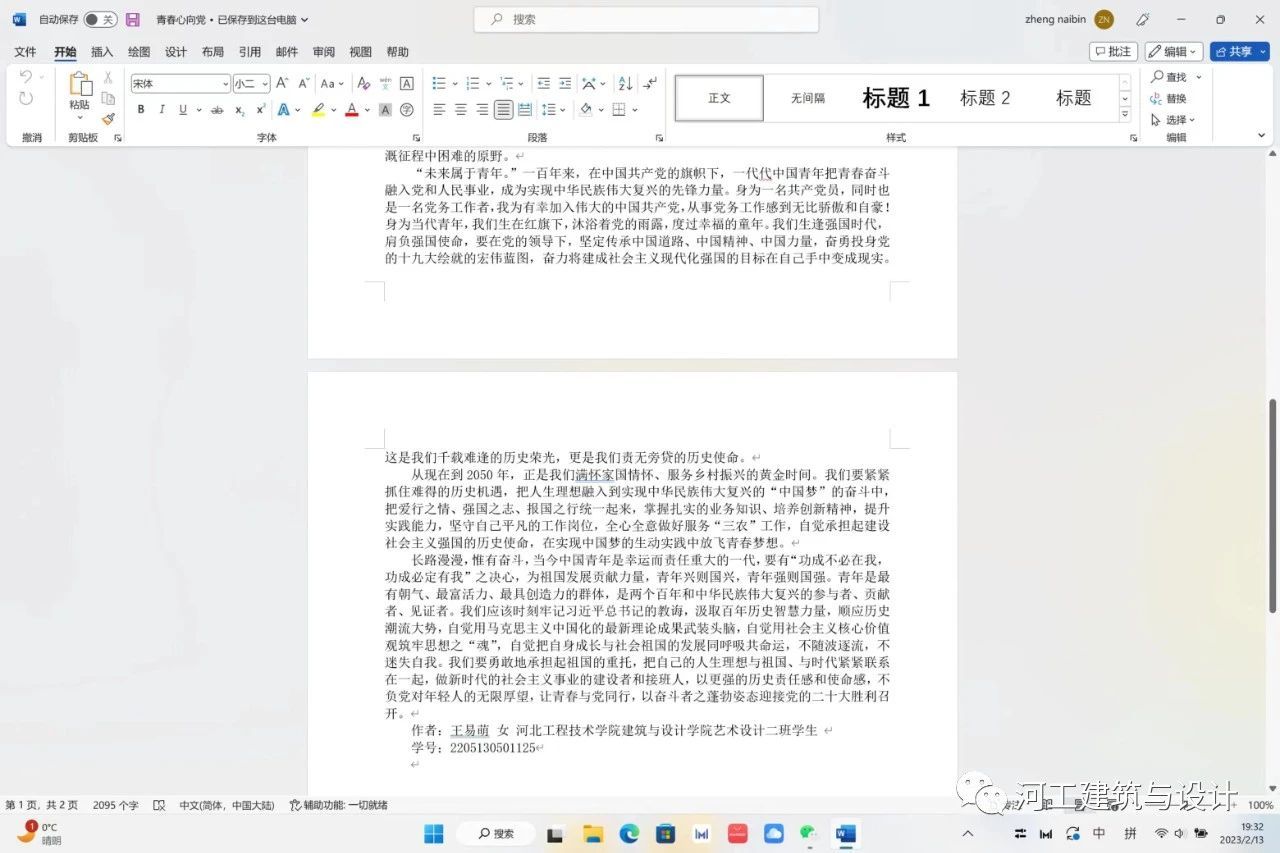Click the Format Painter brush icon

pyautogui.click(x=108, y=119)
